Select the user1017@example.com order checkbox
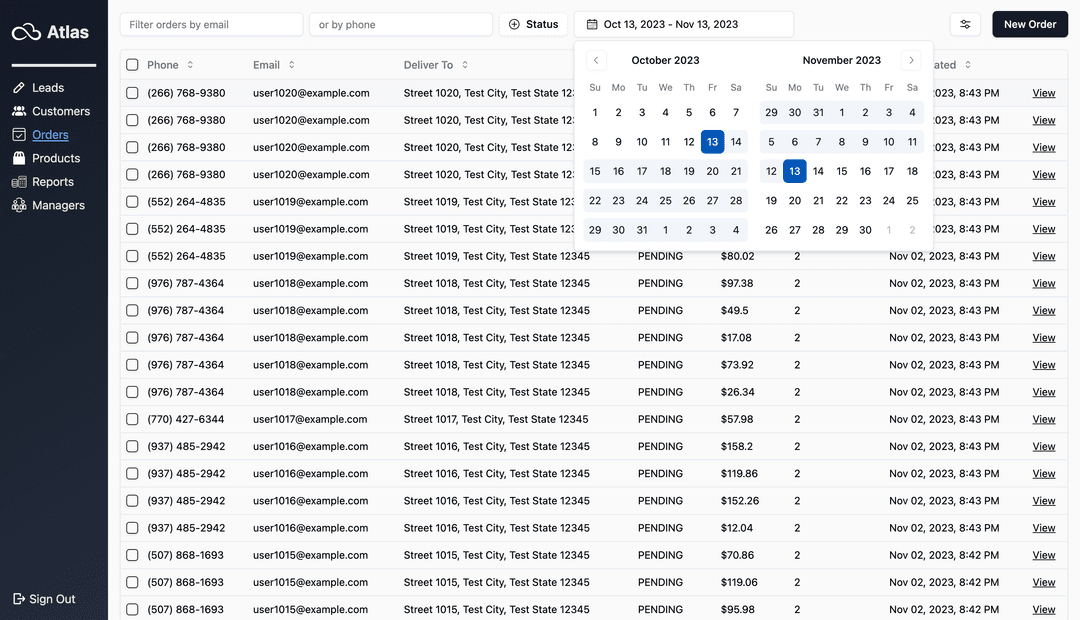Viewport: 1080px width, 620px height. click(133, 419)
